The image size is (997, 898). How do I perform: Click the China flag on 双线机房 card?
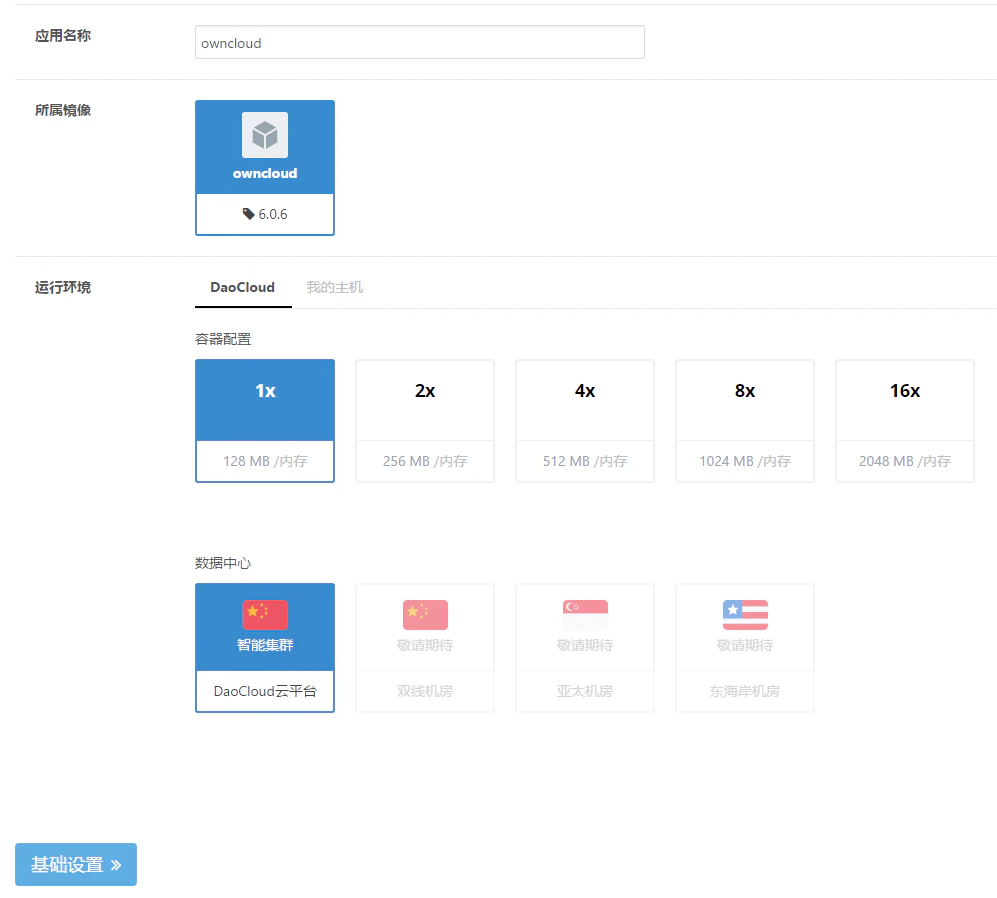(425, 615)
